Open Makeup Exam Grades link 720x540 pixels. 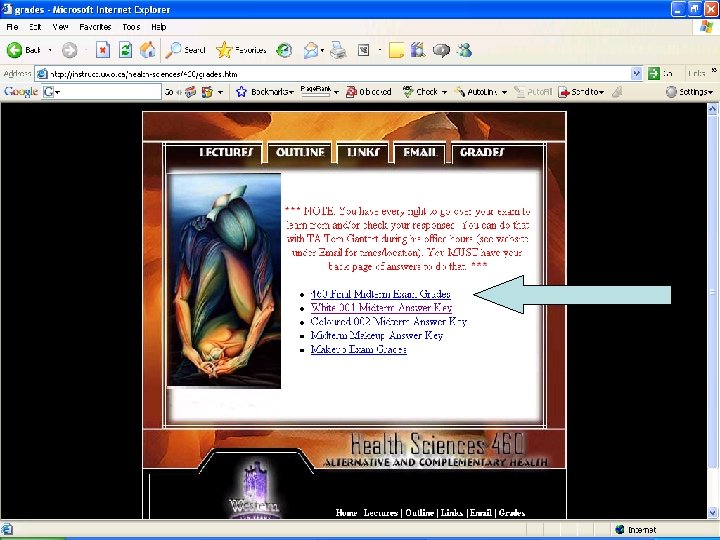point(359,349)
